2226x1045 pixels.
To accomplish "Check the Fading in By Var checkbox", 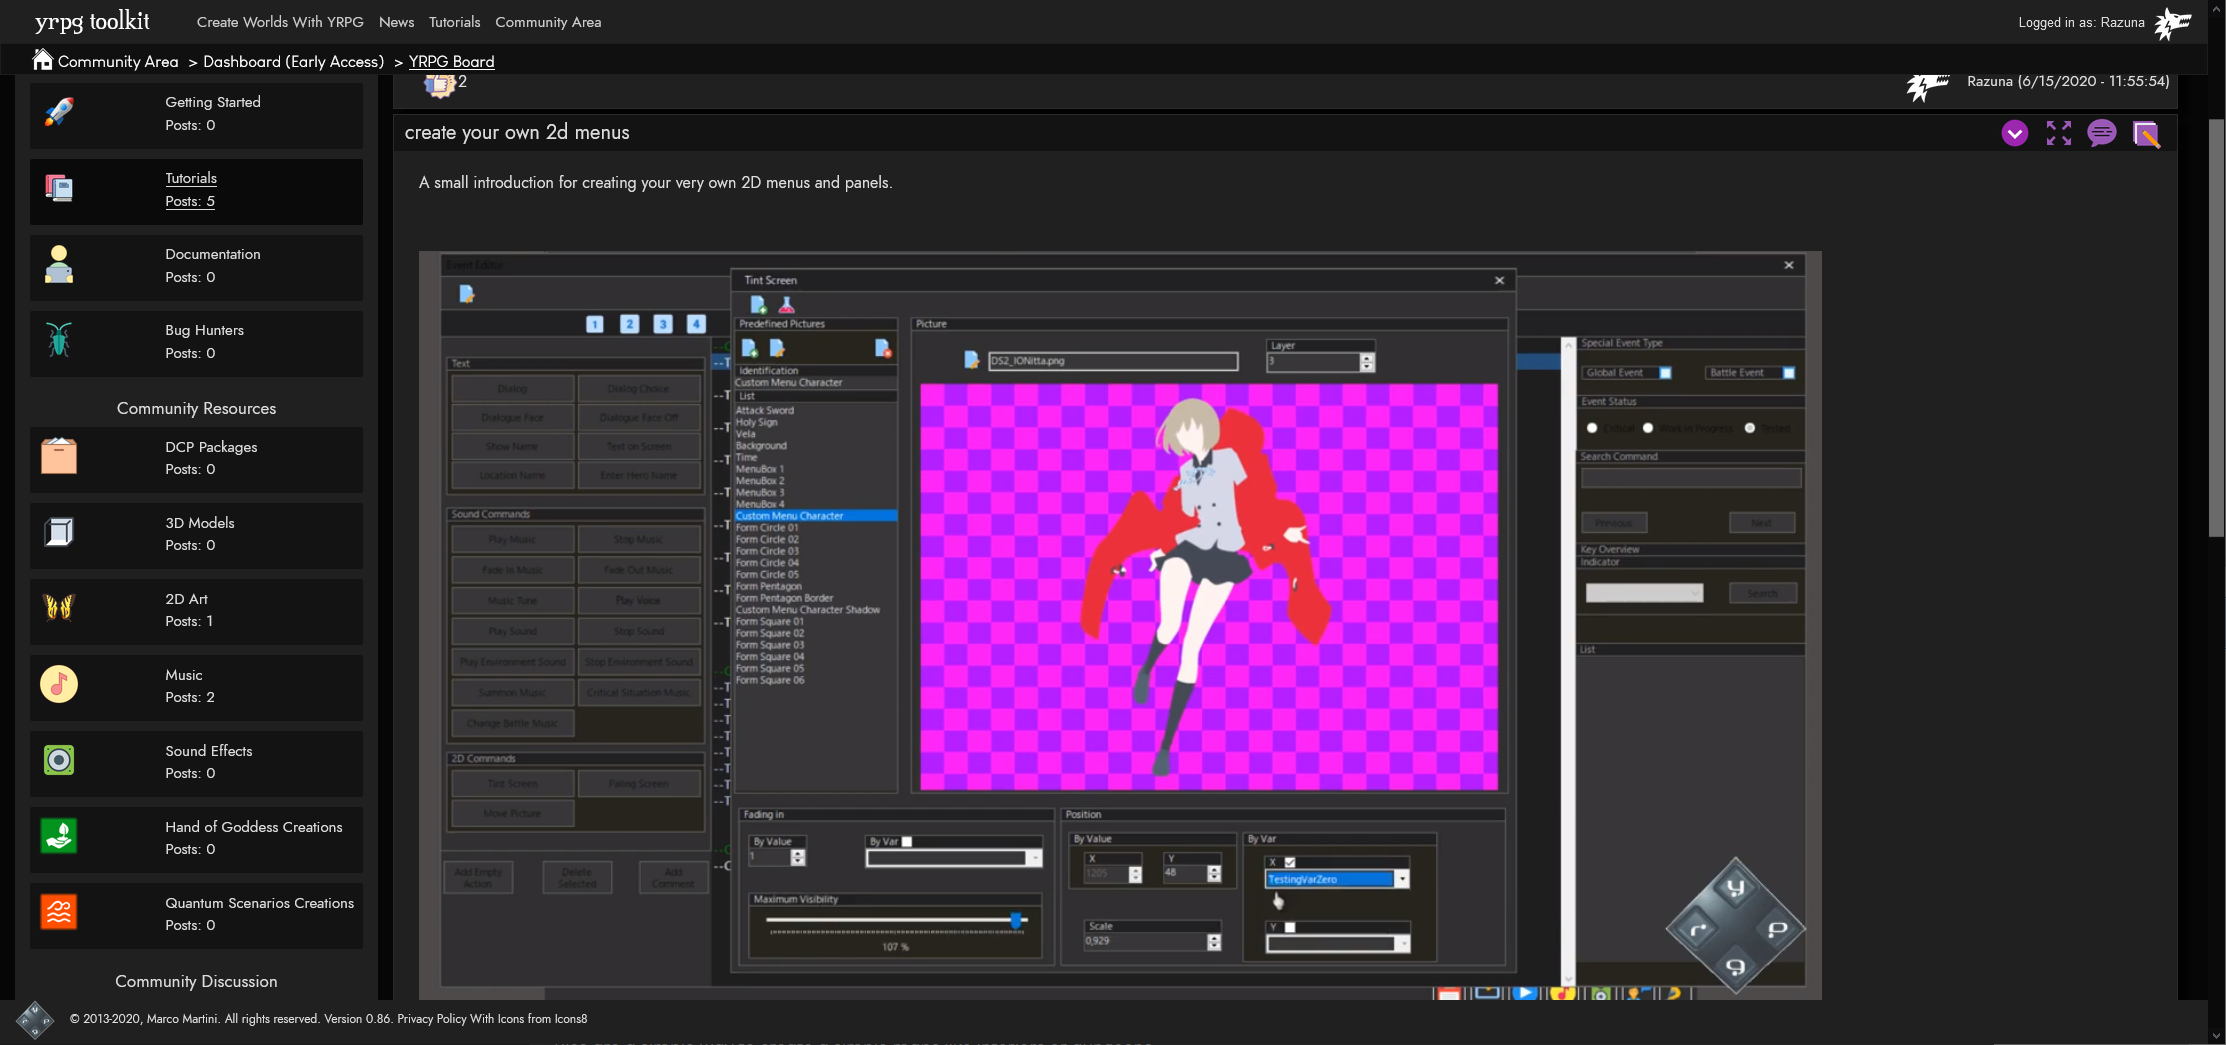I will 907,842.
